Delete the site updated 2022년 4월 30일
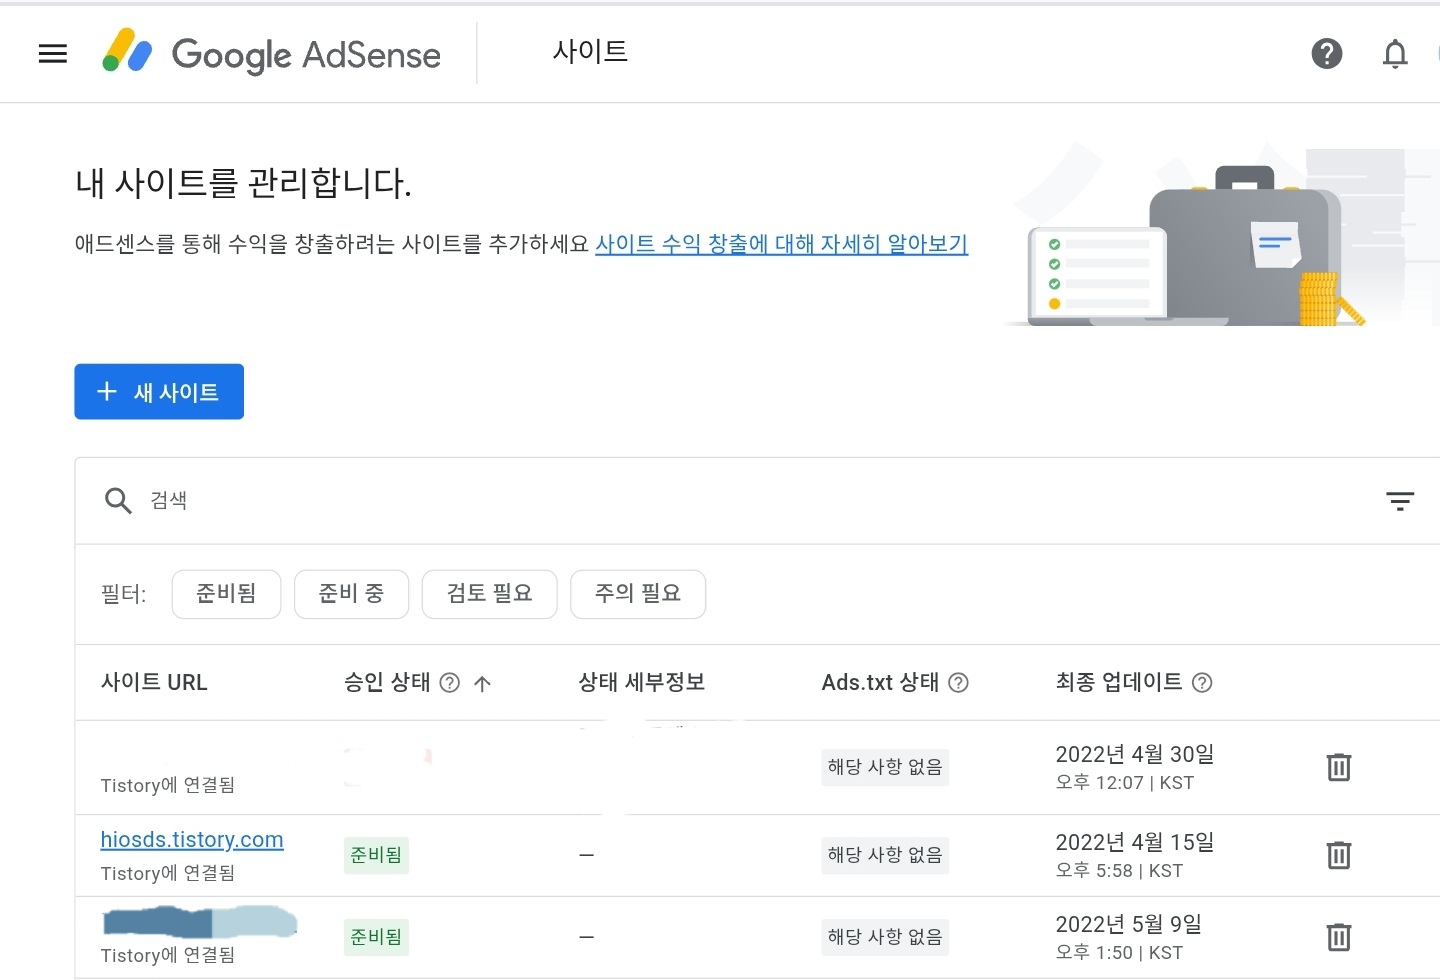This screenshot has height=980, width=1440. tap(1339, 767)
